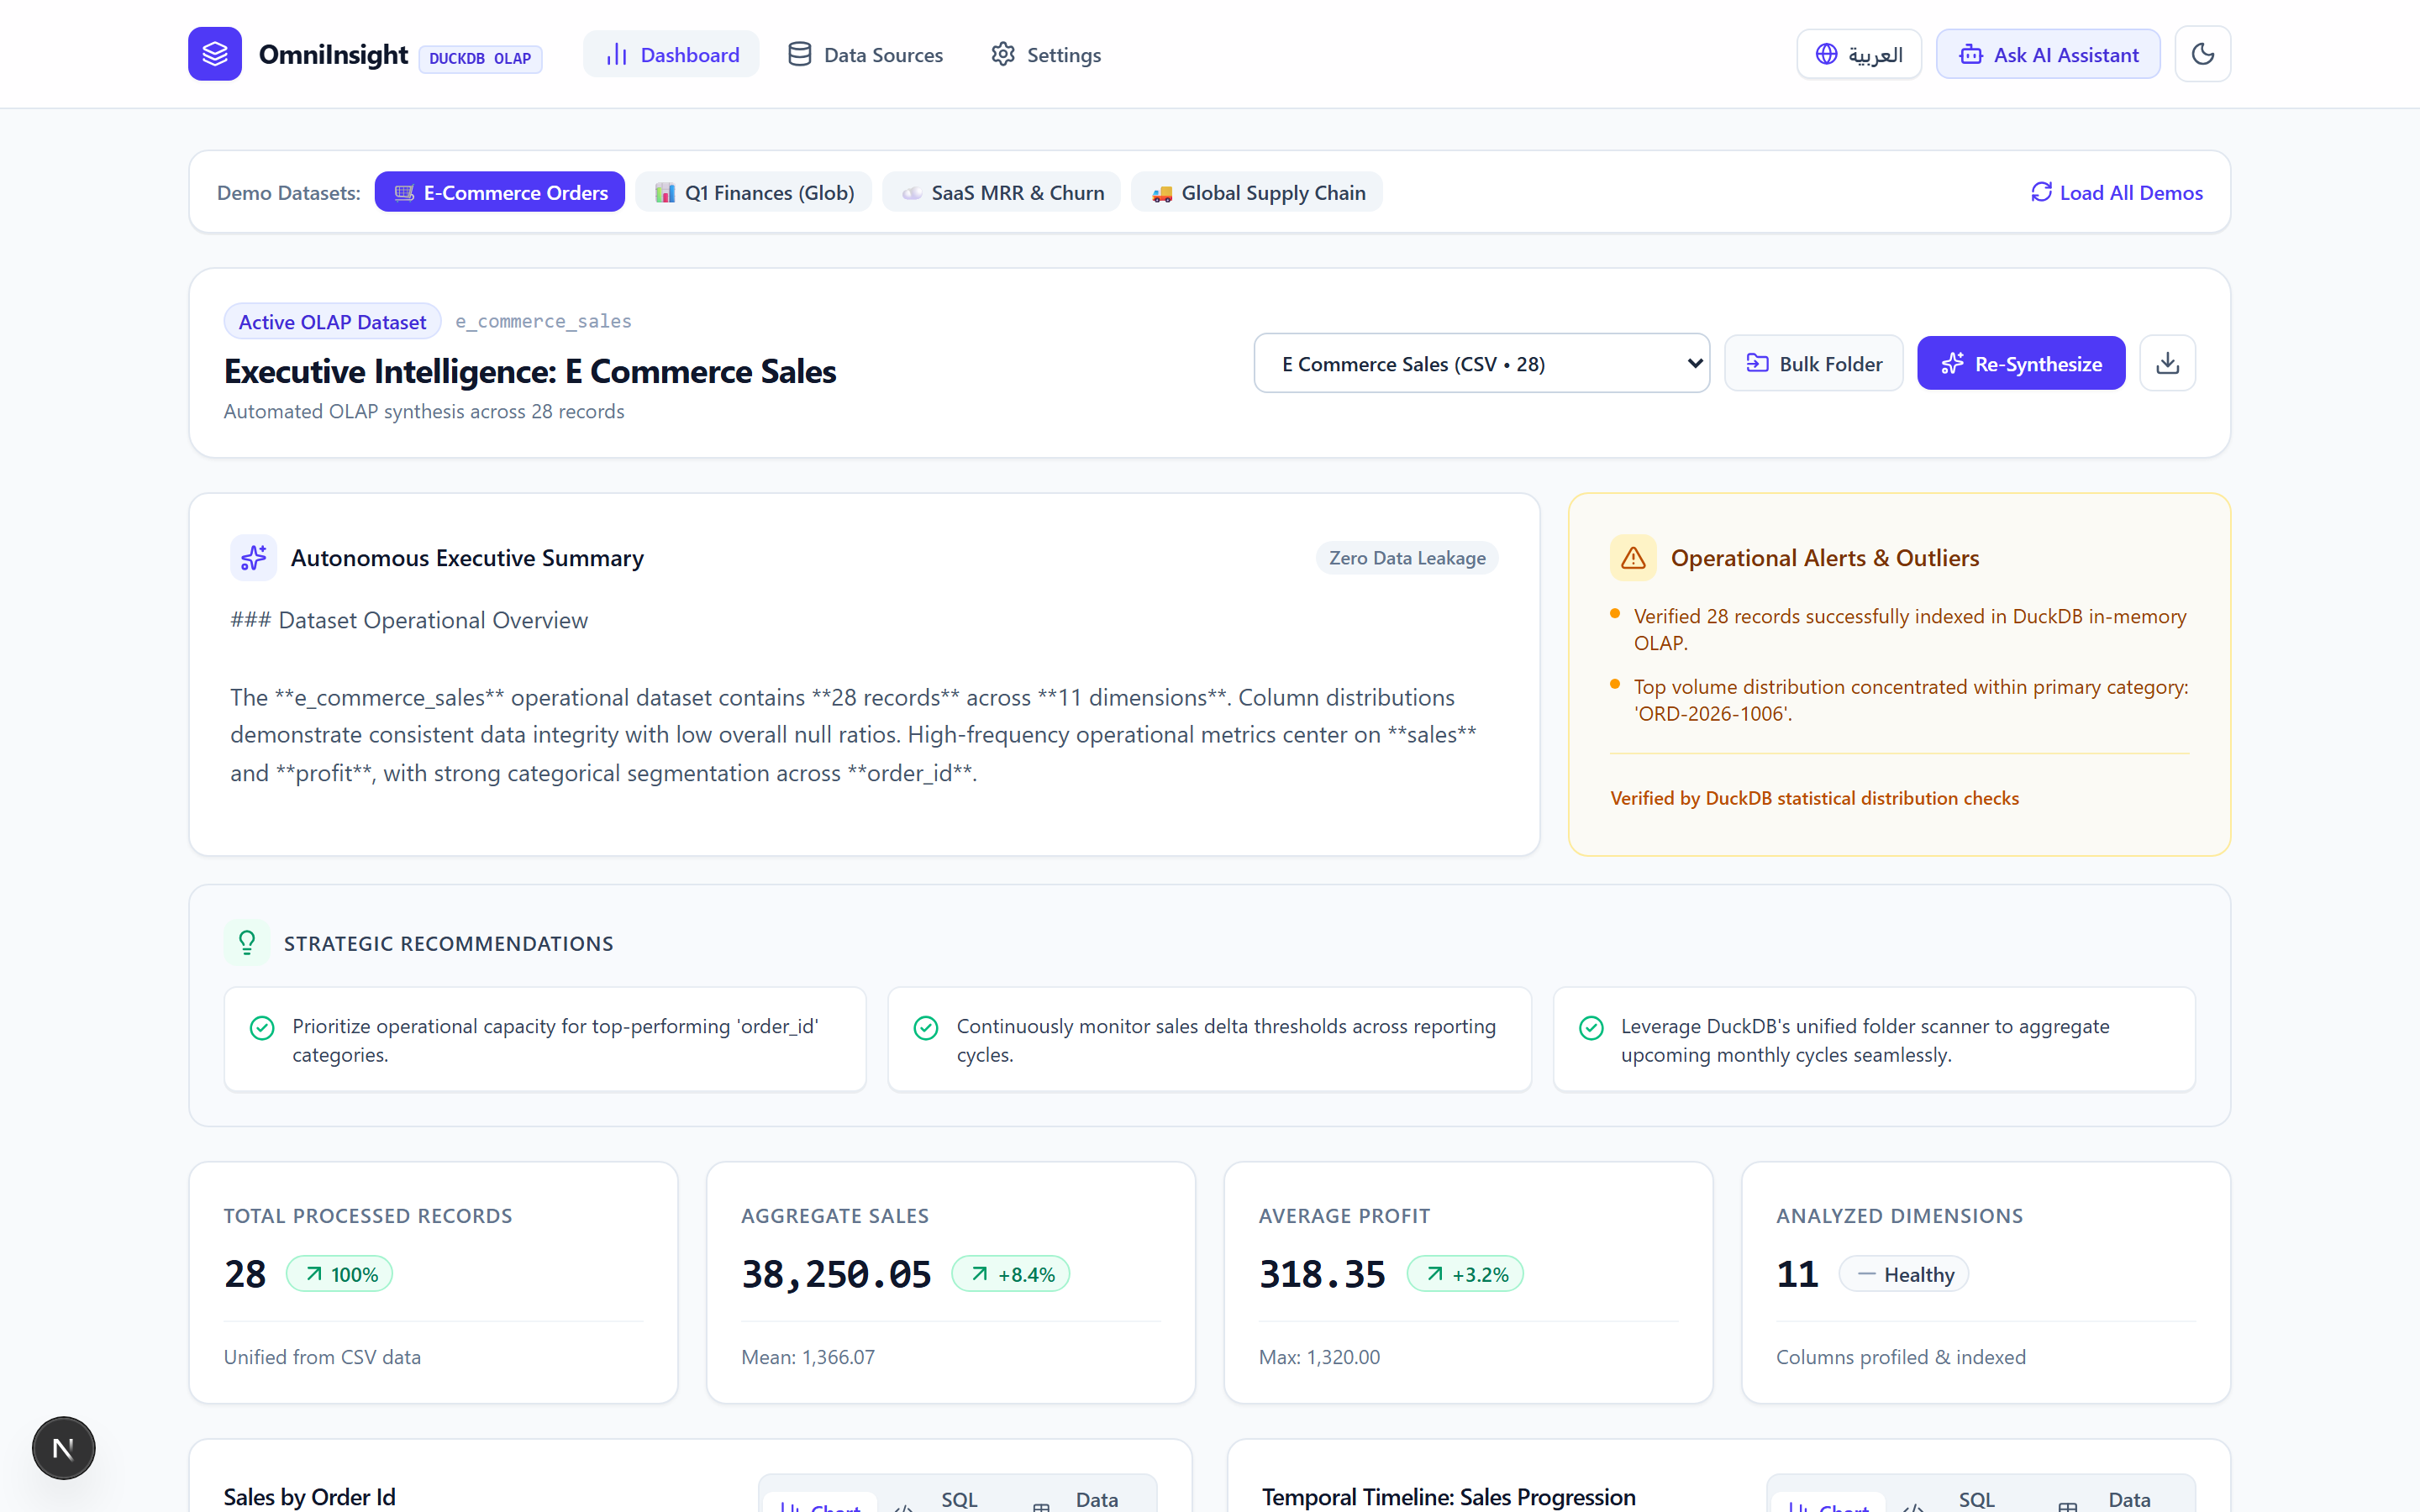Click the Operational Alerts warning triangle icon

[1633, 557]
